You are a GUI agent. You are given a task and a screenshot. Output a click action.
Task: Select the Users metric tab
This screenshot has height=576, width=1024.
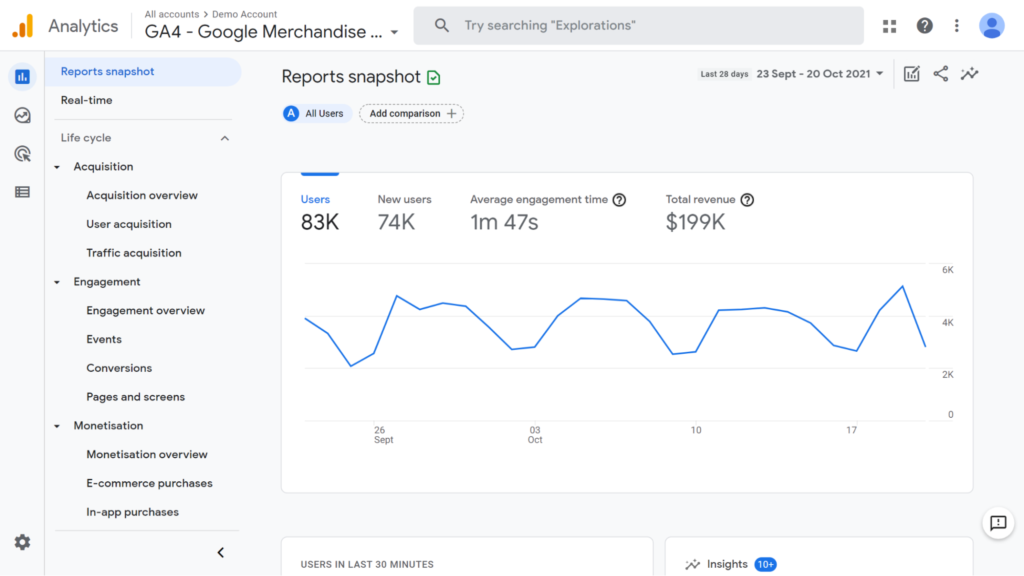pos(319,213)
